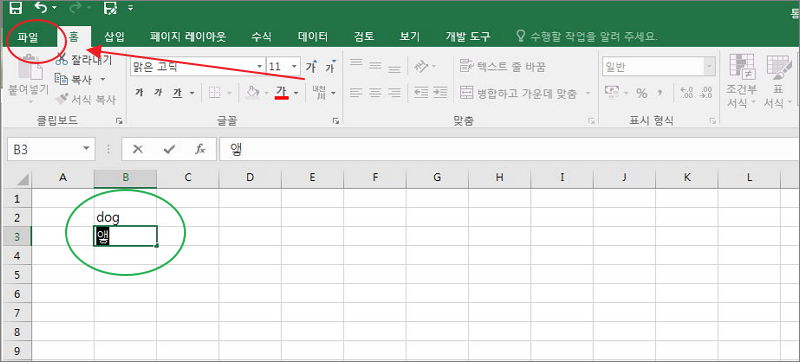The image size is (800, 362).
Task: Click the align right icon
Action: [x=394, y=93]
